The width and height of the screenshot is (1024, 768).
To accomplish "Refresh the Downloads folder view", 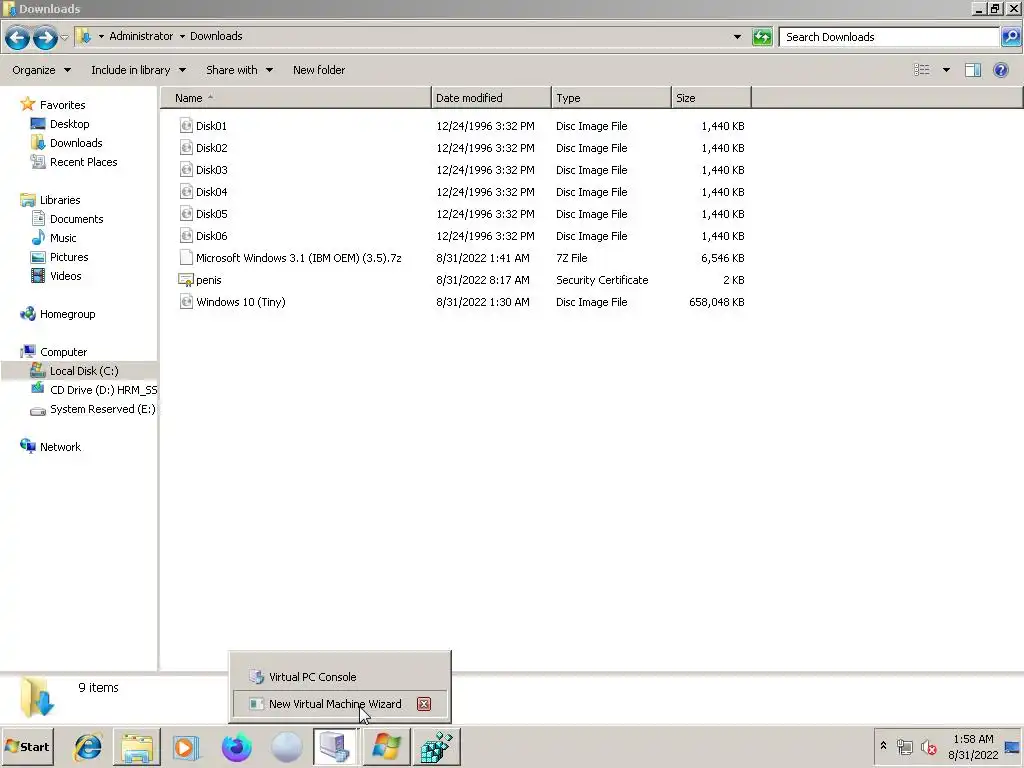I will coord(762,37).
